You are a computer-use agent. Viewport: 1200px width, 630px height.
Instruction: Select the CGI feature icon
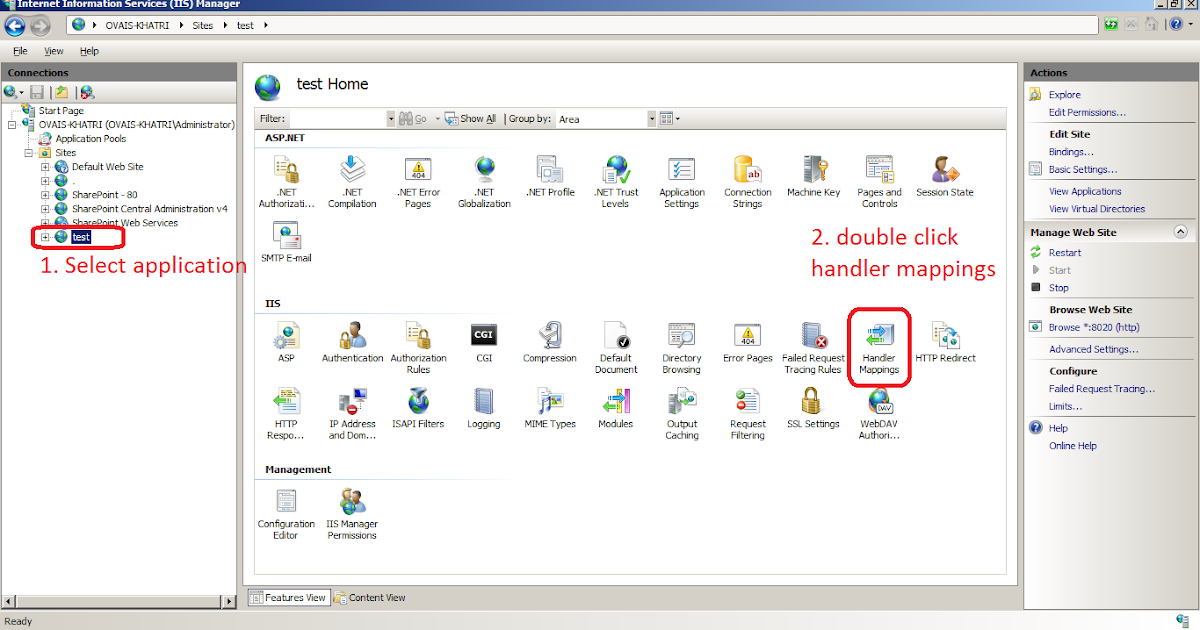pyautogui.click(x=484, y=342)
